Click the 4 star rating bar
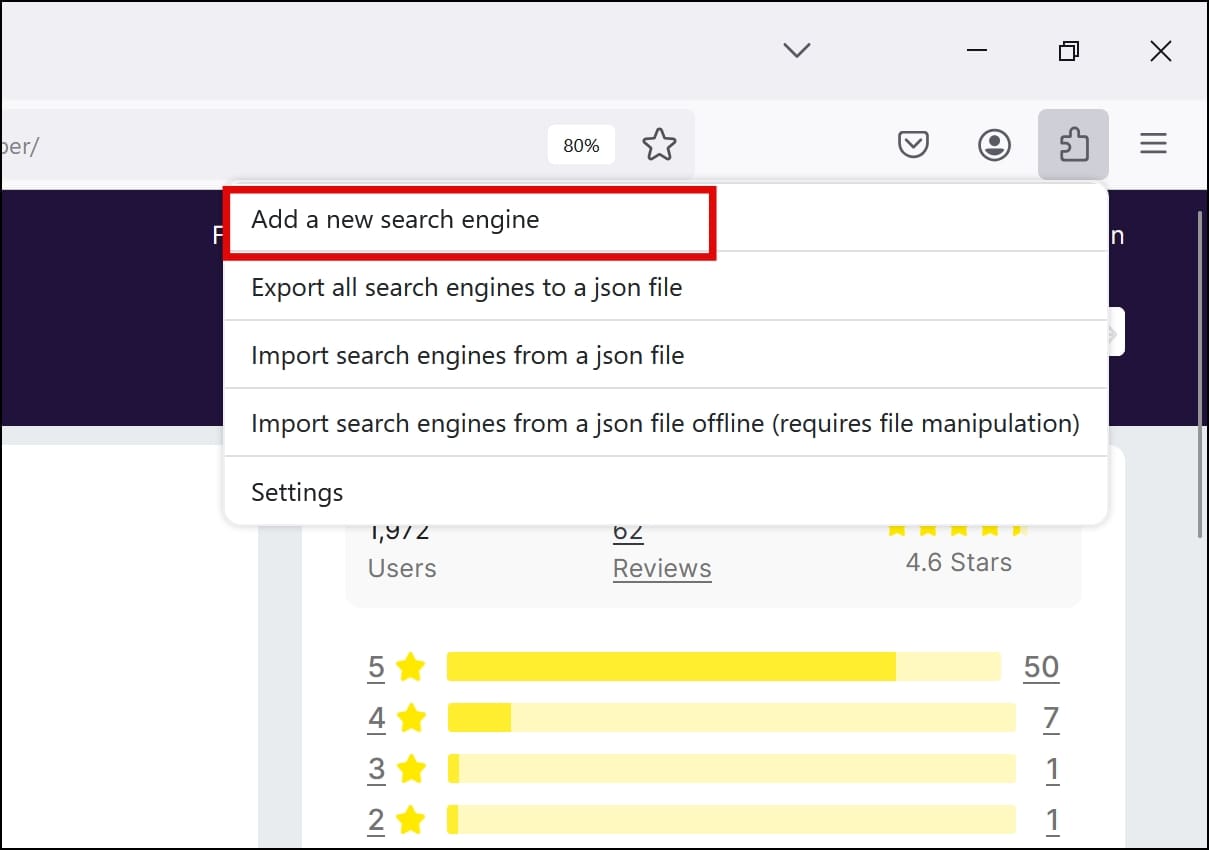 pos(731,718)
